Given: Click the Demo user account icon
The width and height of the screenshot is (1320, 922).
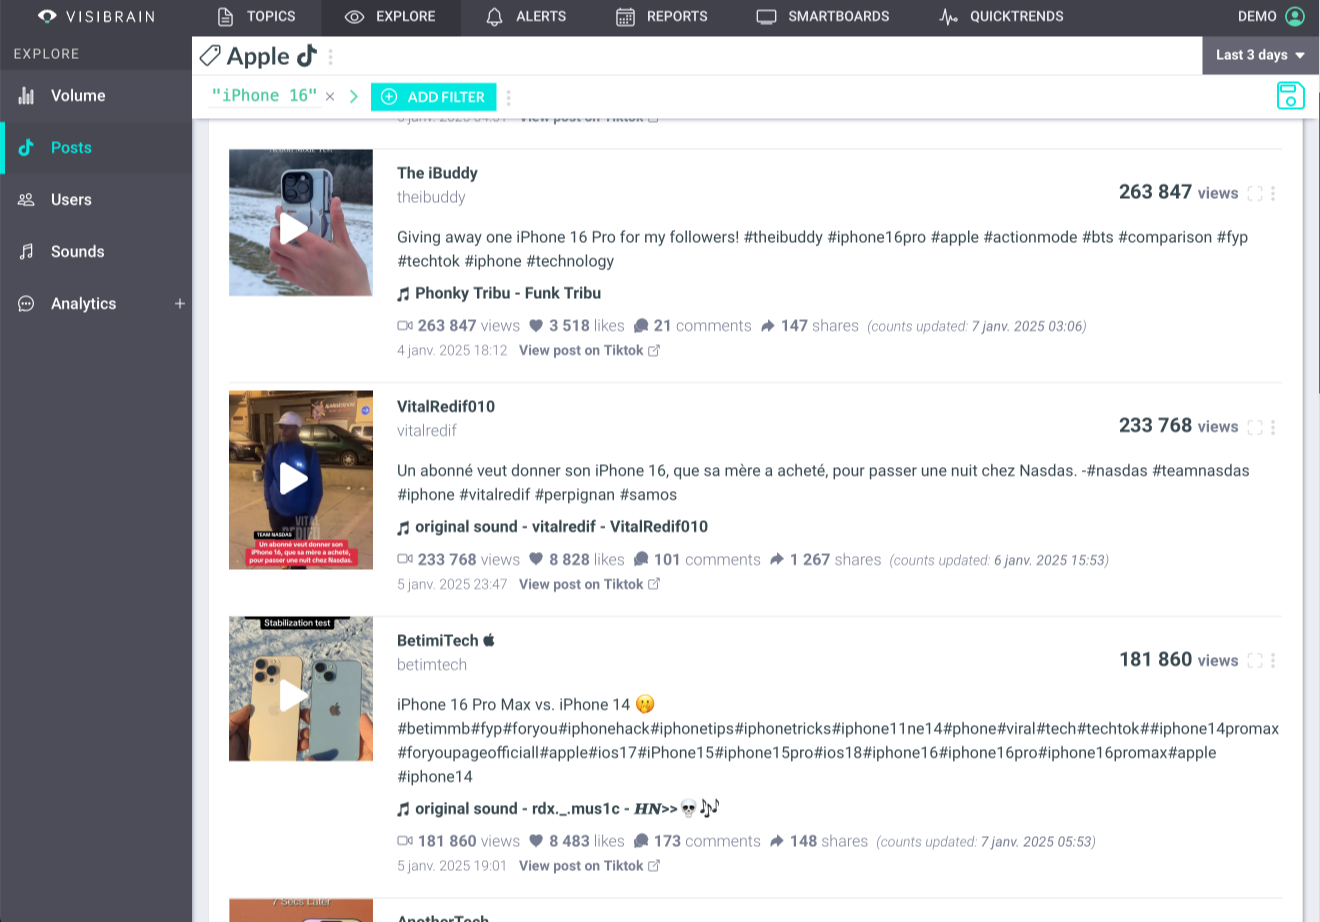Looking at the screenshot, I should (x=1295, y=16).
